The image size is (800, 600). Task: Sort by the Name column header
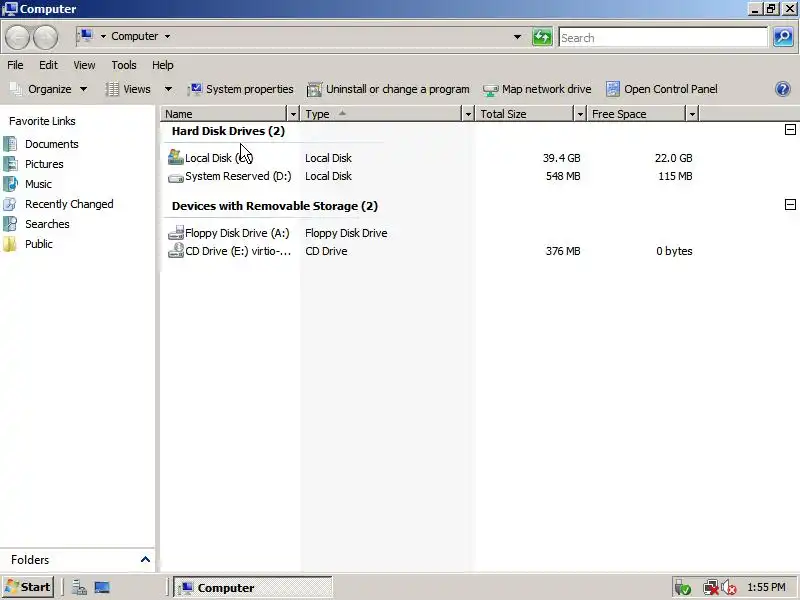click(224, 114)
